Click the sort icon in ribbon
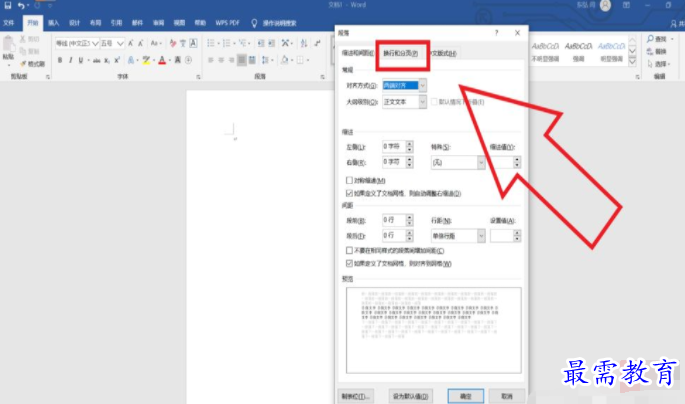 pos(304,43)
